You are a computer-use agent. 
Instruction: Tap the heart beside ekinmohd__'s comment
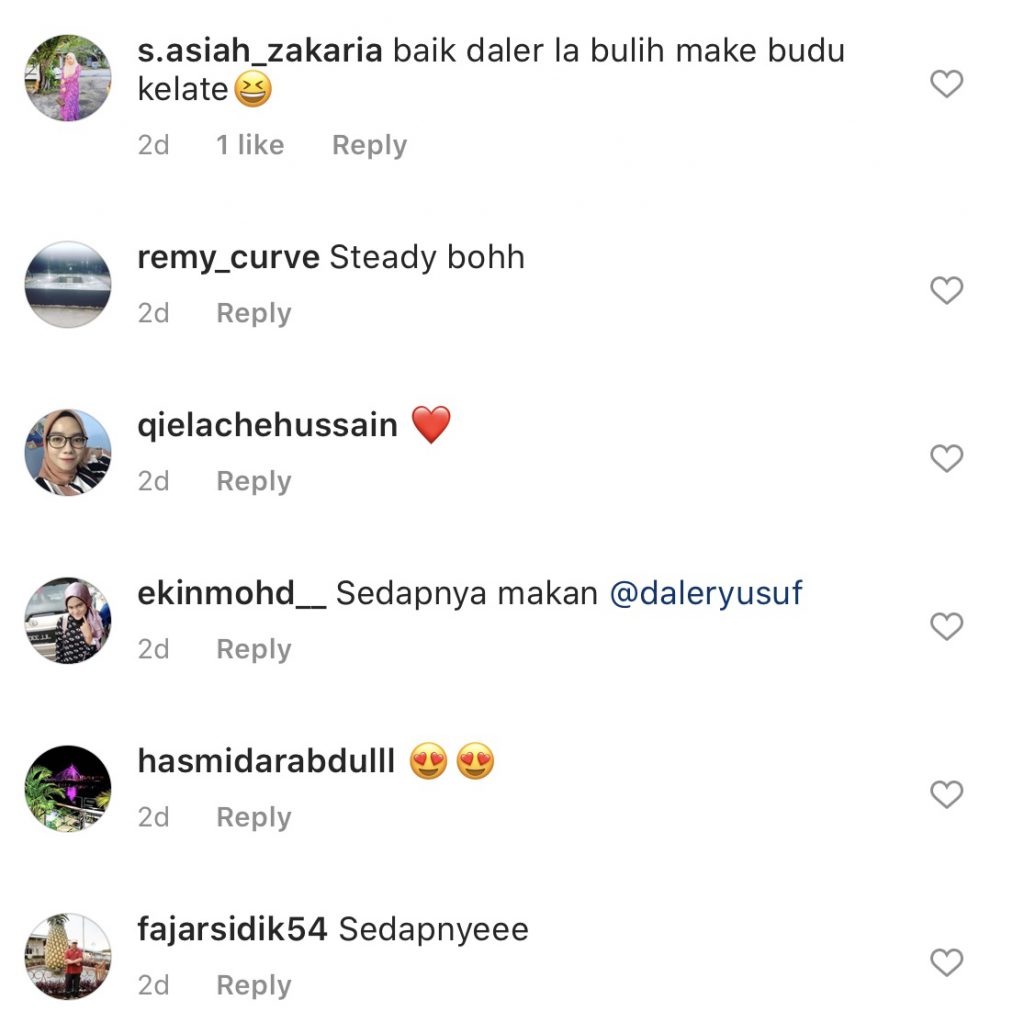tap(946, 626)
